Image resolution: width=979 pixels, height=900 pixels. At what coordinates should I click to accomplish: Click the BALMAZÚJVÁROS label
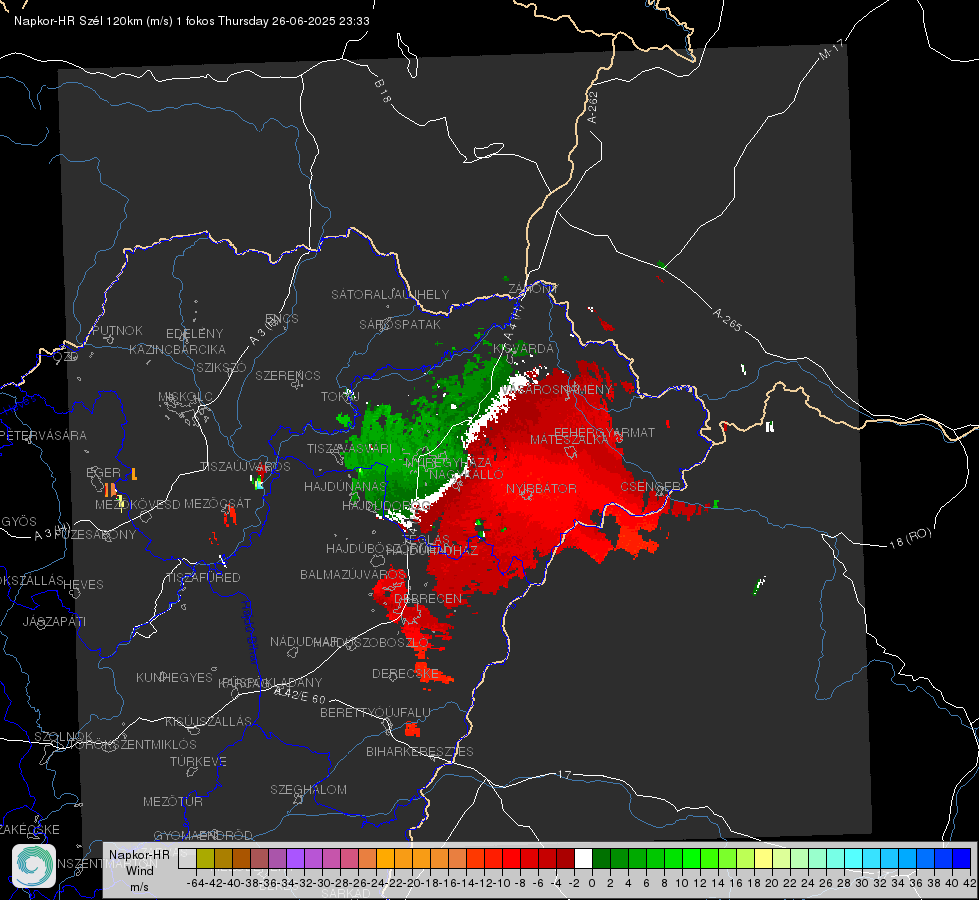353,574
